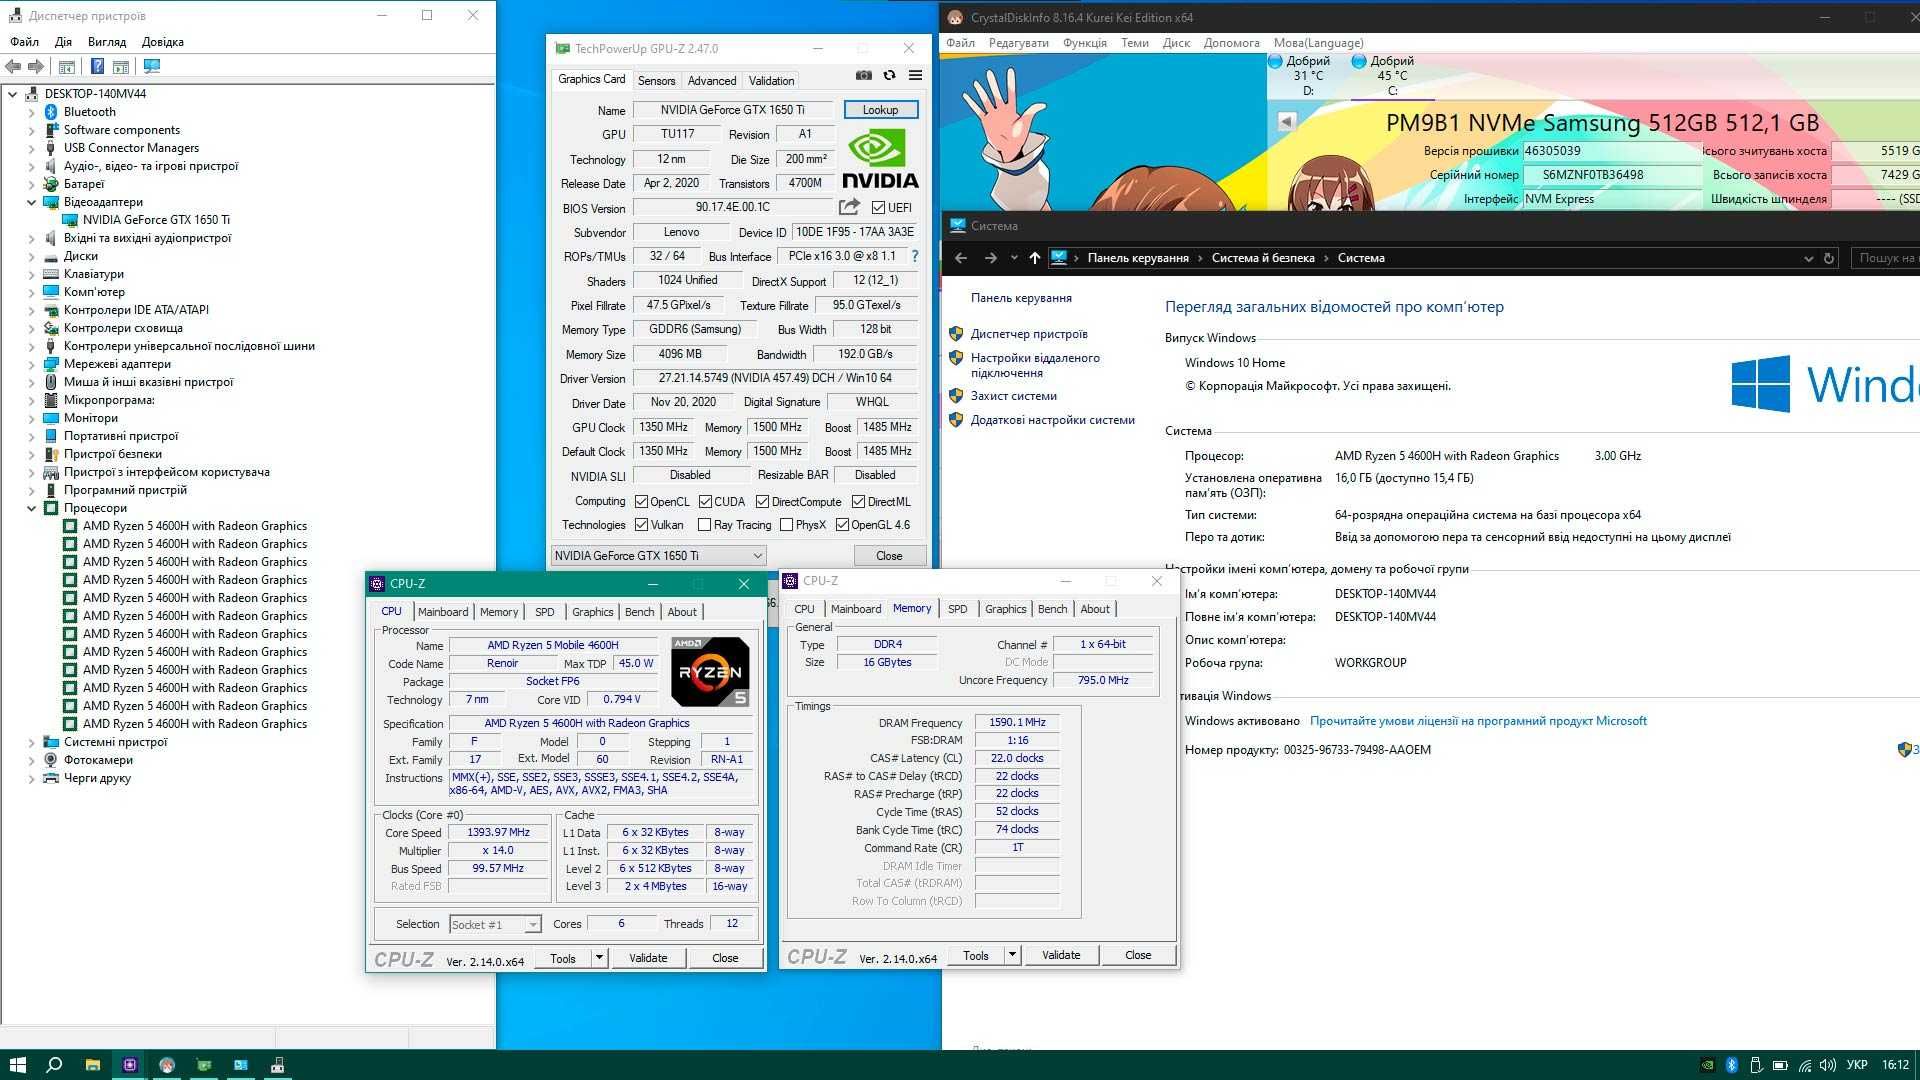Refresh the System control panel address bar
This screenshot has height=1080, width=1920.
point(1829,258)
